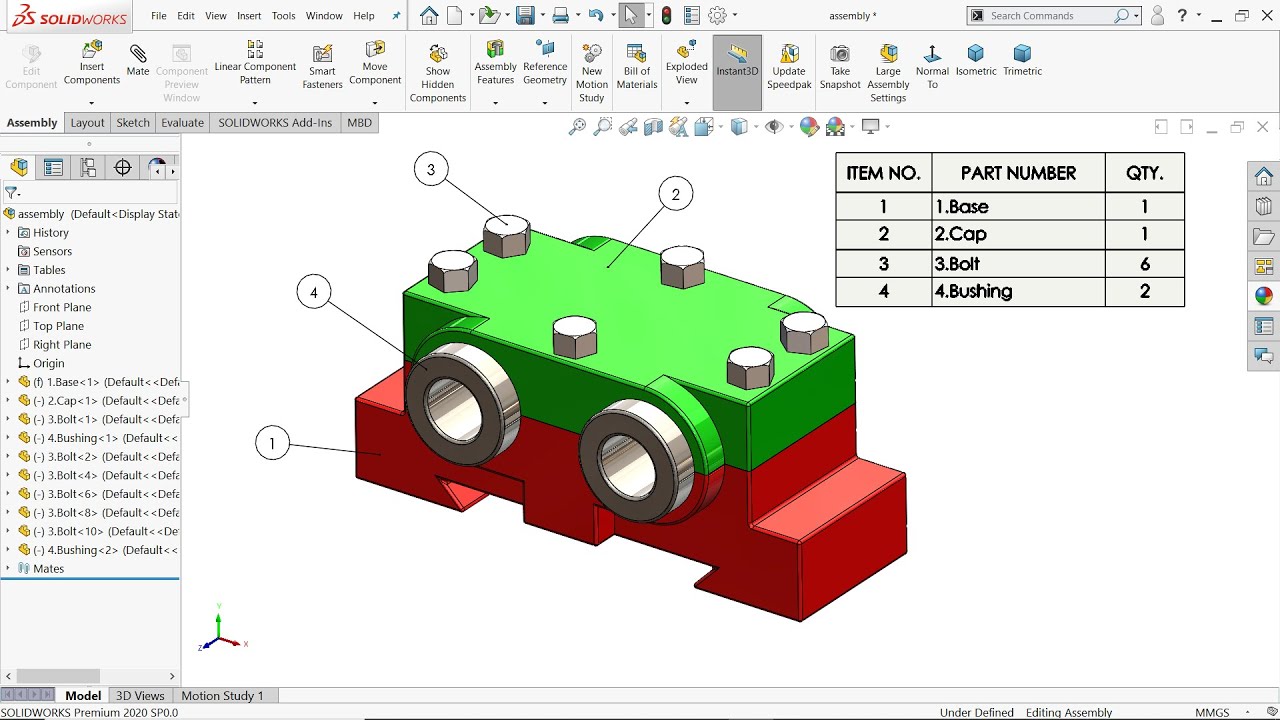The height and width of the screenshot is (720, 1280).
Task: Switch to the Evaluate tab
Action: pos(183,123)
